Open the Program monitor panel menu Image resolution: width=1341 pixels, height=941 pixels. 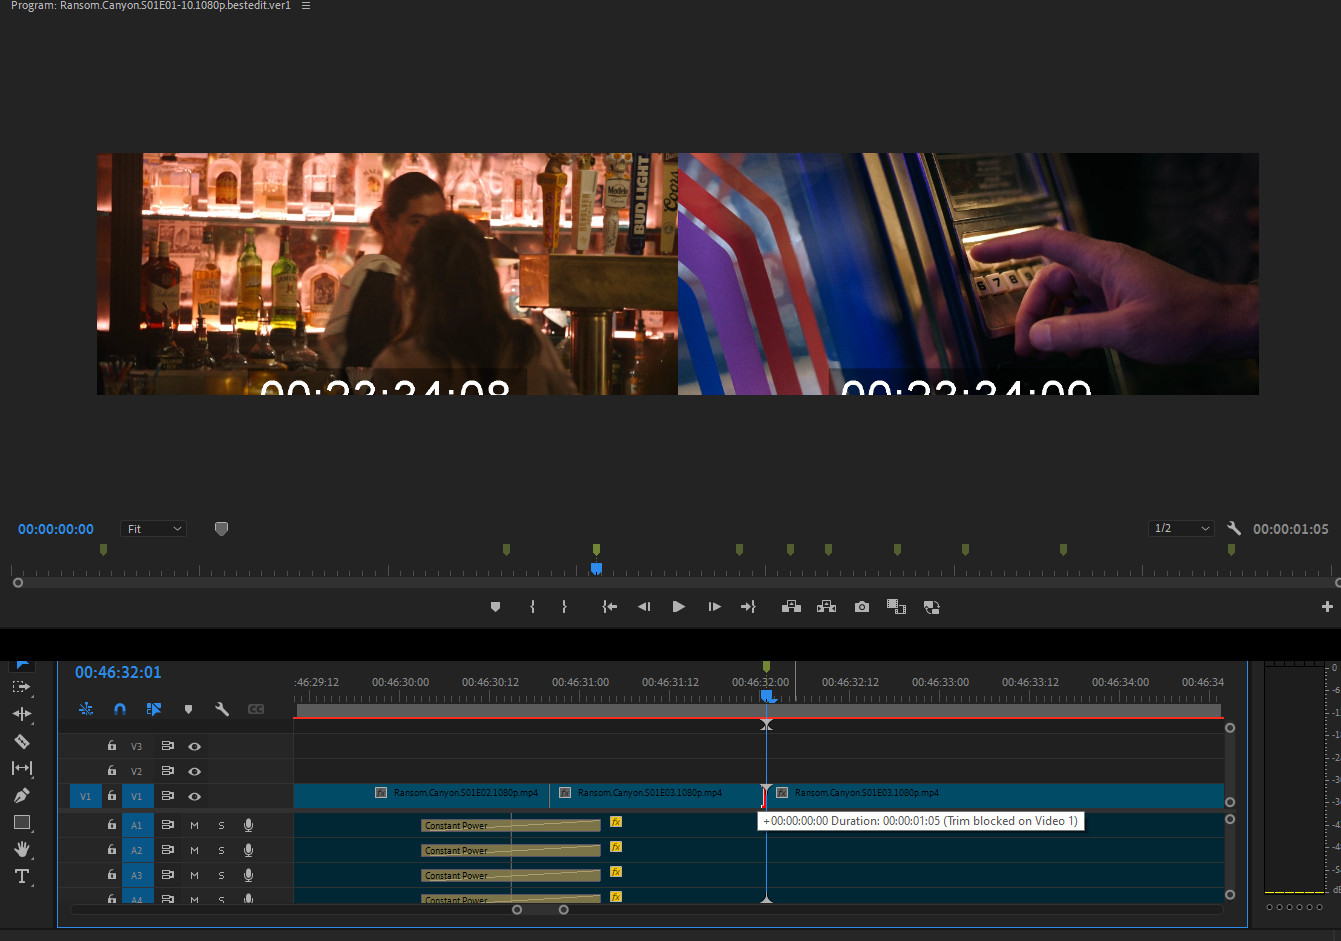tap(306, 6)
